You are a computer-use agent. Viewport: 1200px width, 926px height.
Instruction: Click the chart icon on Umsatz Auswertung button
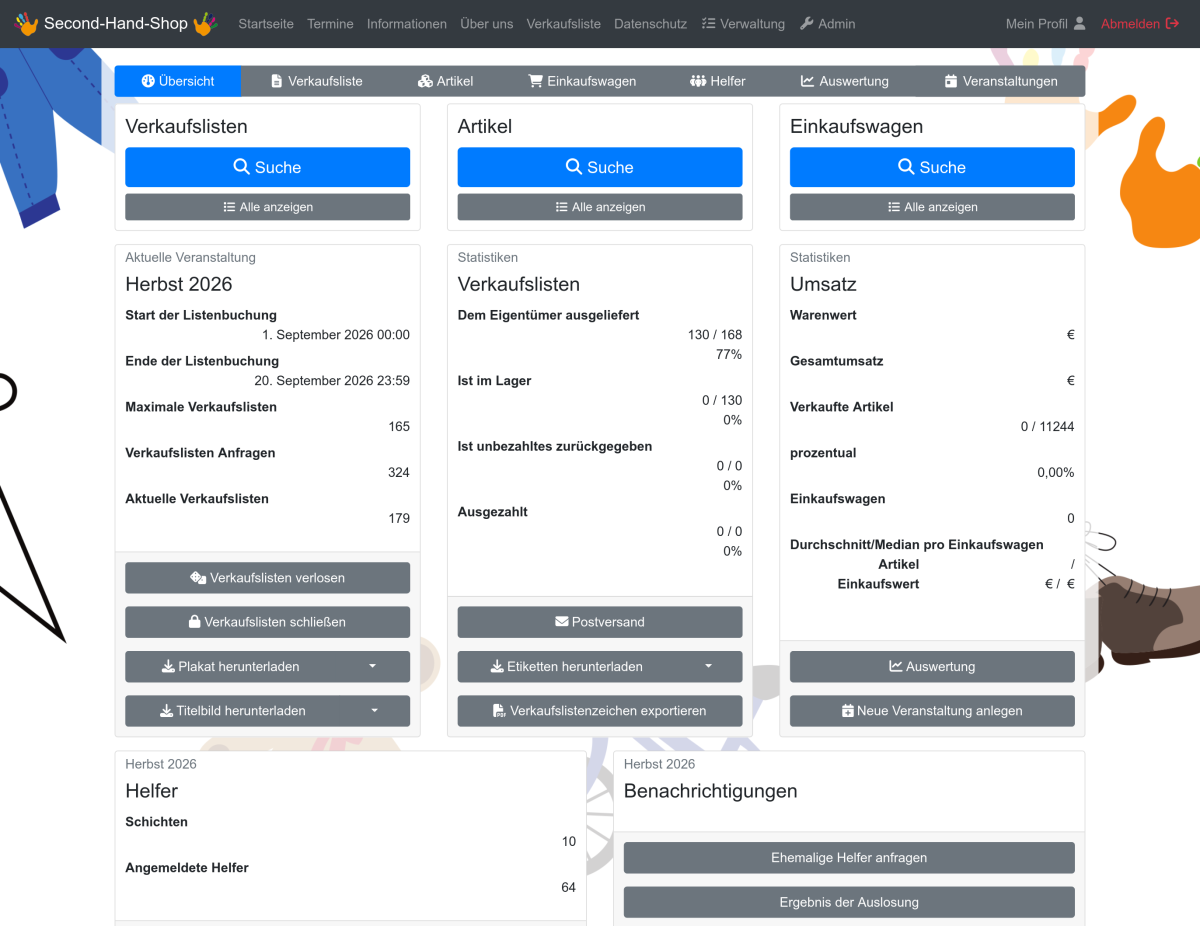pos(896,666)
